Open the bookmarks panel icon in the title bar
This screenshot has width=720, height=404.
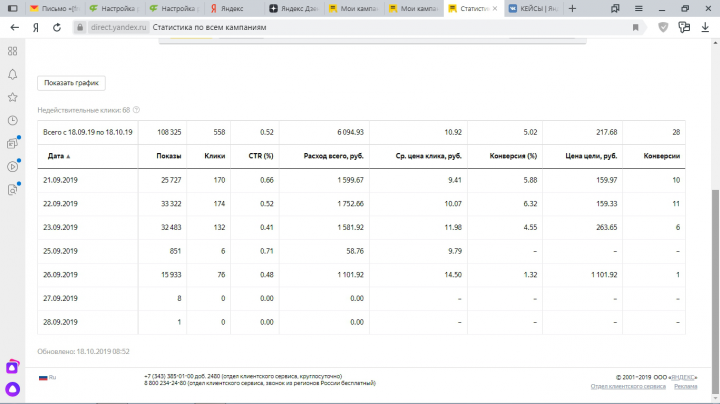pyautogui.click(x=615, y=8)
